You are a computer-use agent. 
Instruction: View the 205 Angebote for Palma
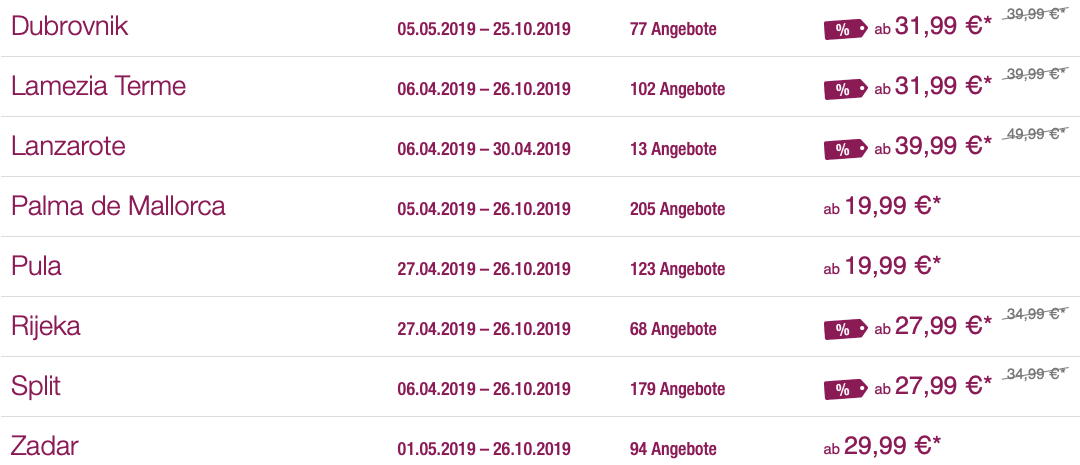pyautogui.click(x=677, y=209)
